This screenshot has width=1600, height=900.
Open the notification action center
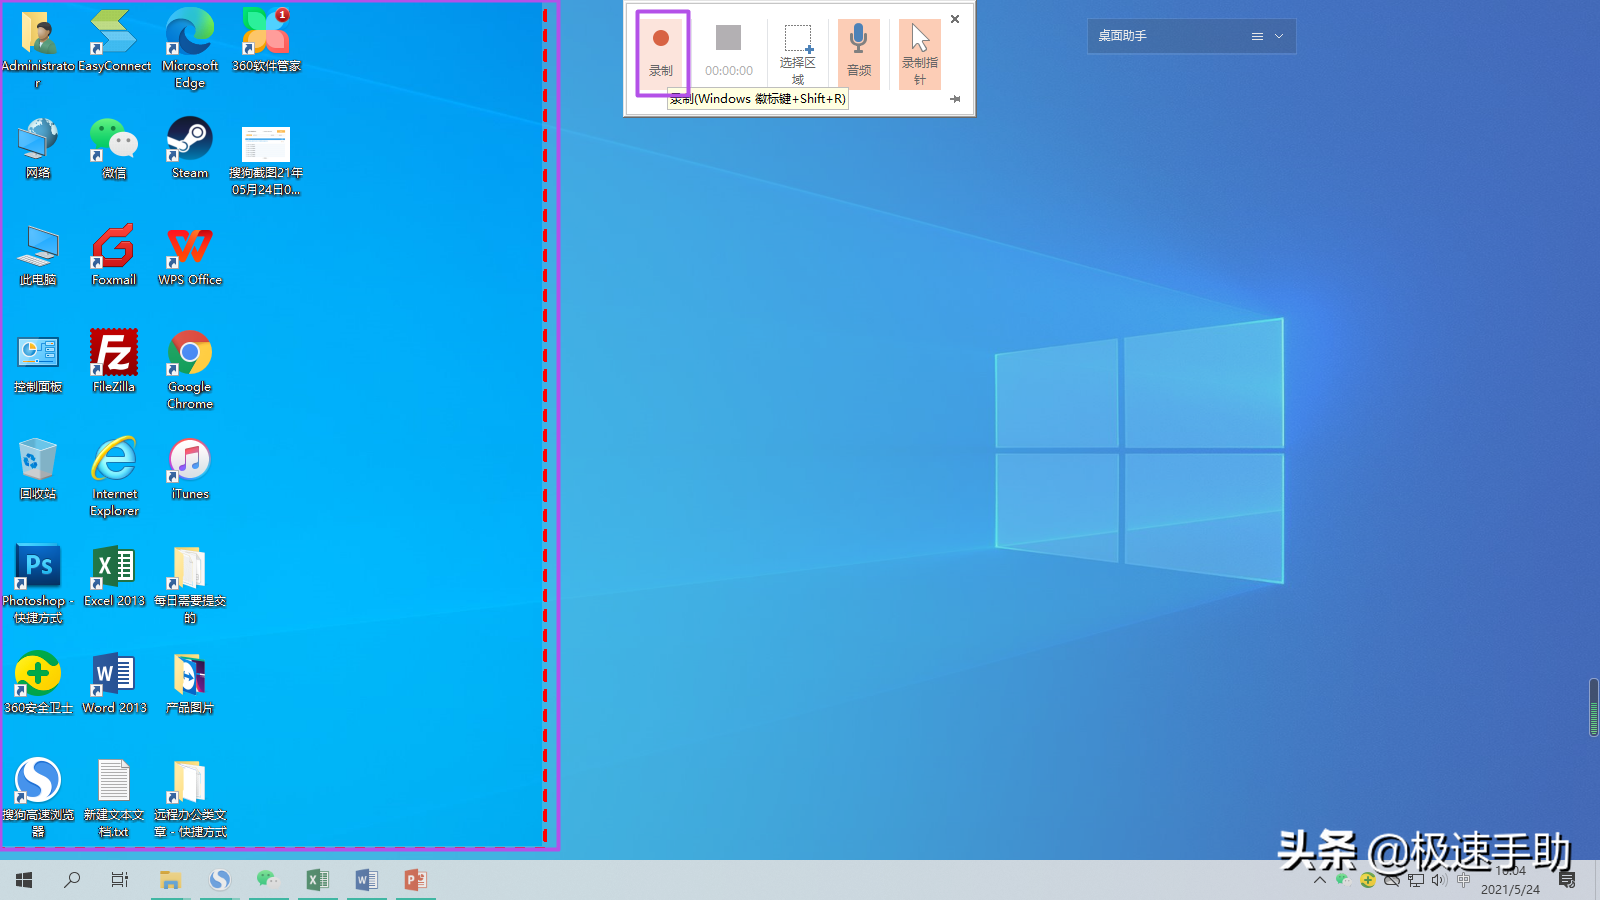coord(1567,880)
